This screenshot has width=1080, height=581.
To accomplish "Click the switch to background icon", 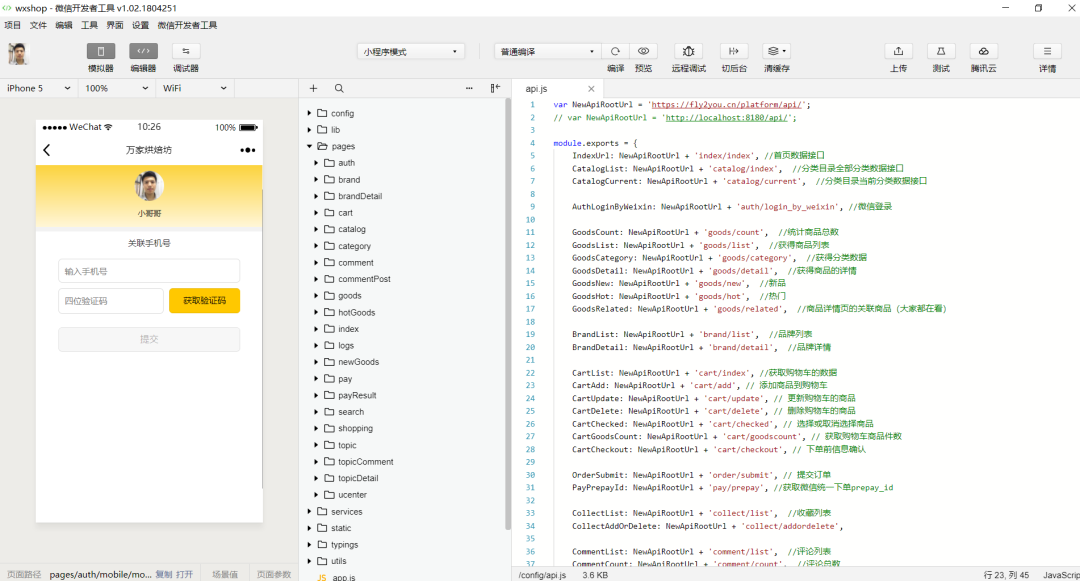I will (x=734, y=51).
